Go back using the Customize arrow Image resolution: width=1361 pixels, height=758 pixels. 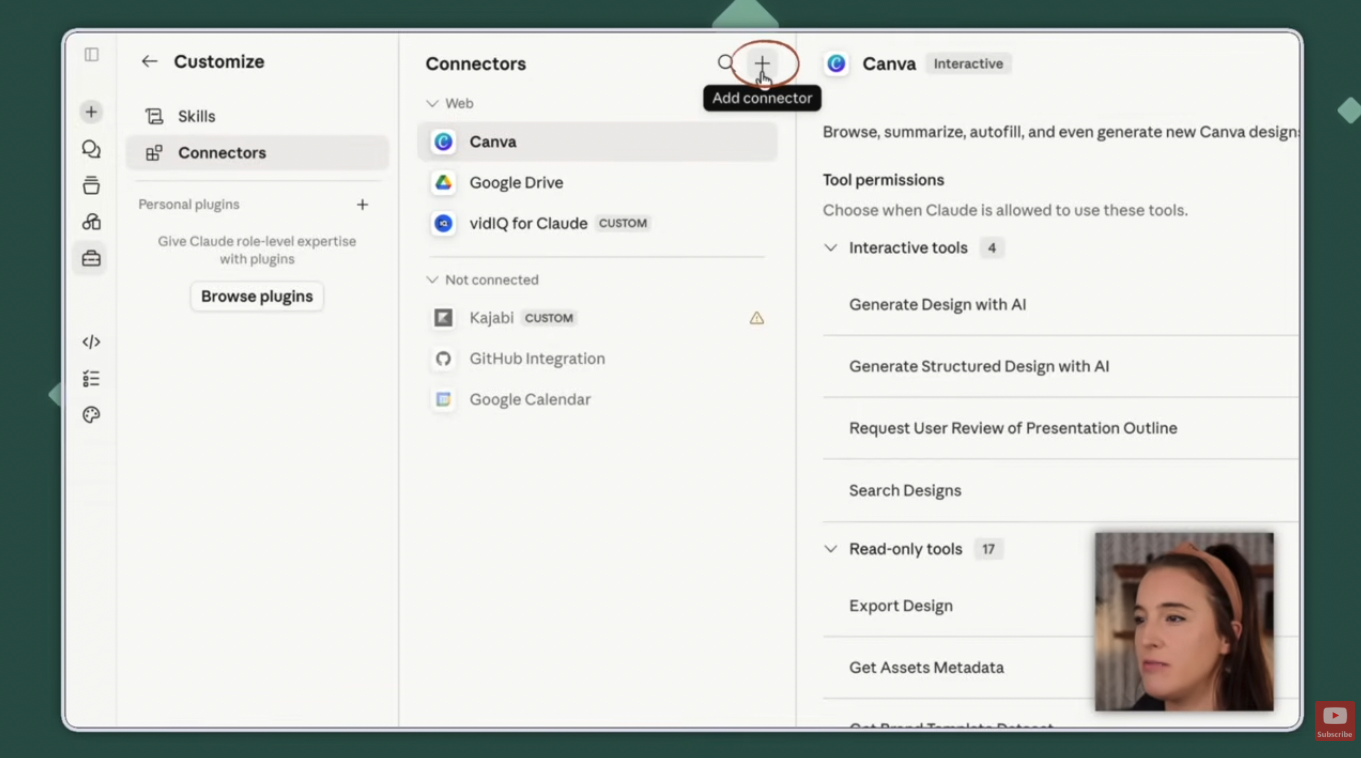point(149,62)
